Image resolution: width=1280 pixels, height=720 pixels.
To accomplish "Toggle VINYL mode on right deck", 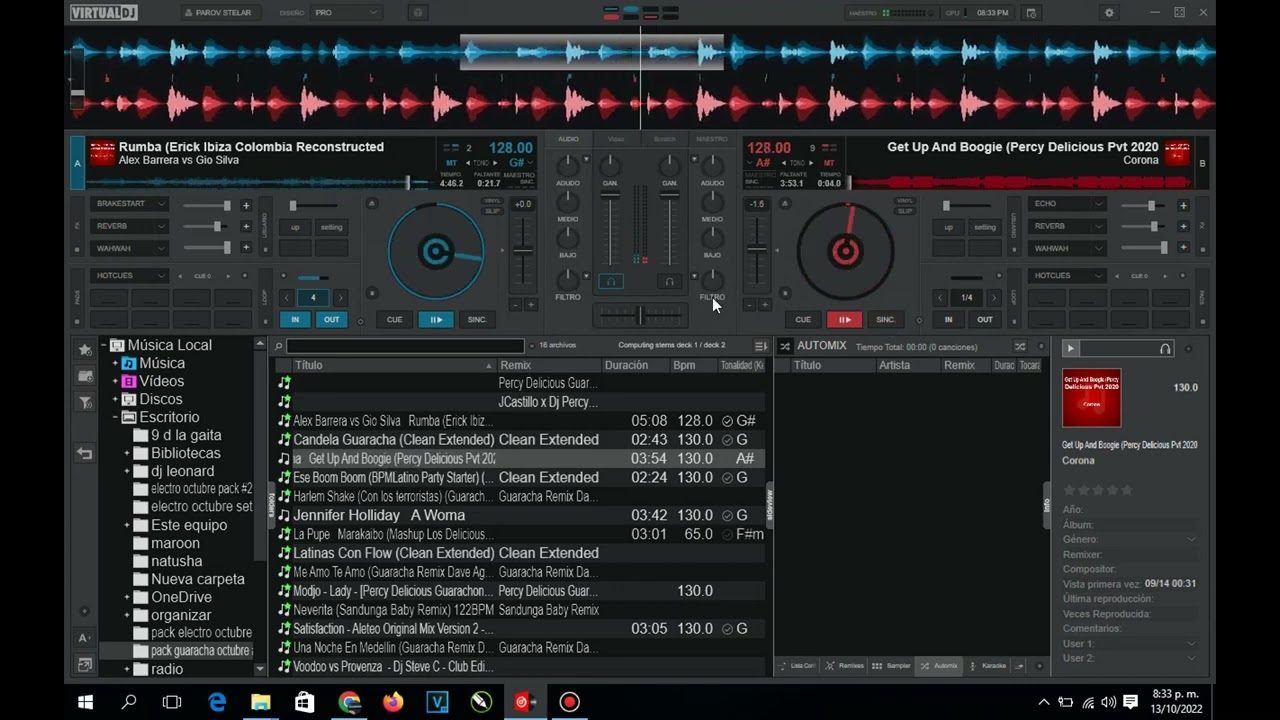I will pyautogui.click(x=905, y=201).
